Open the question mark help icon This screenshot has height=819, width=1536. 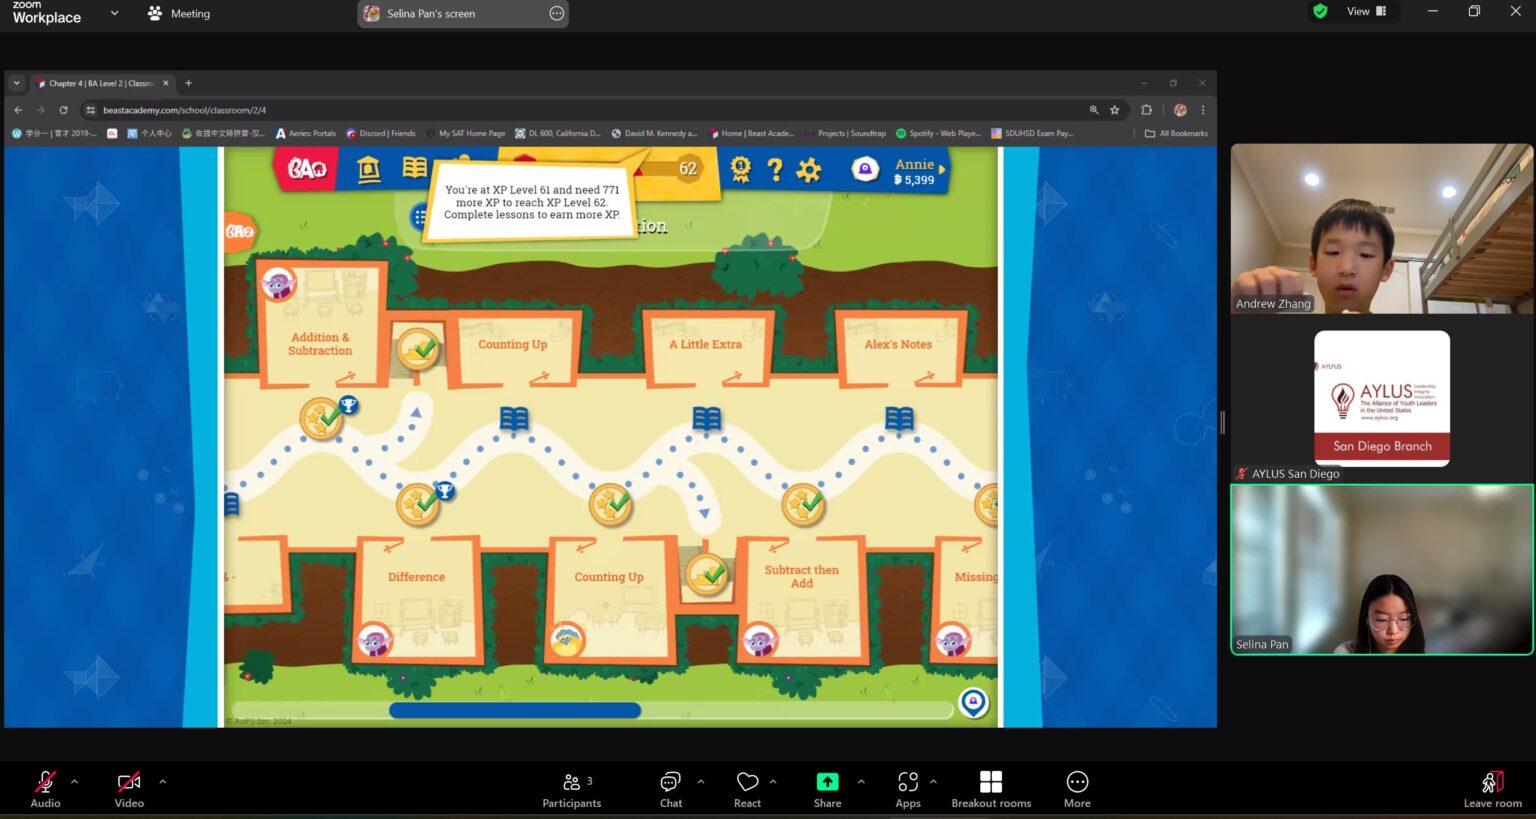774,170
